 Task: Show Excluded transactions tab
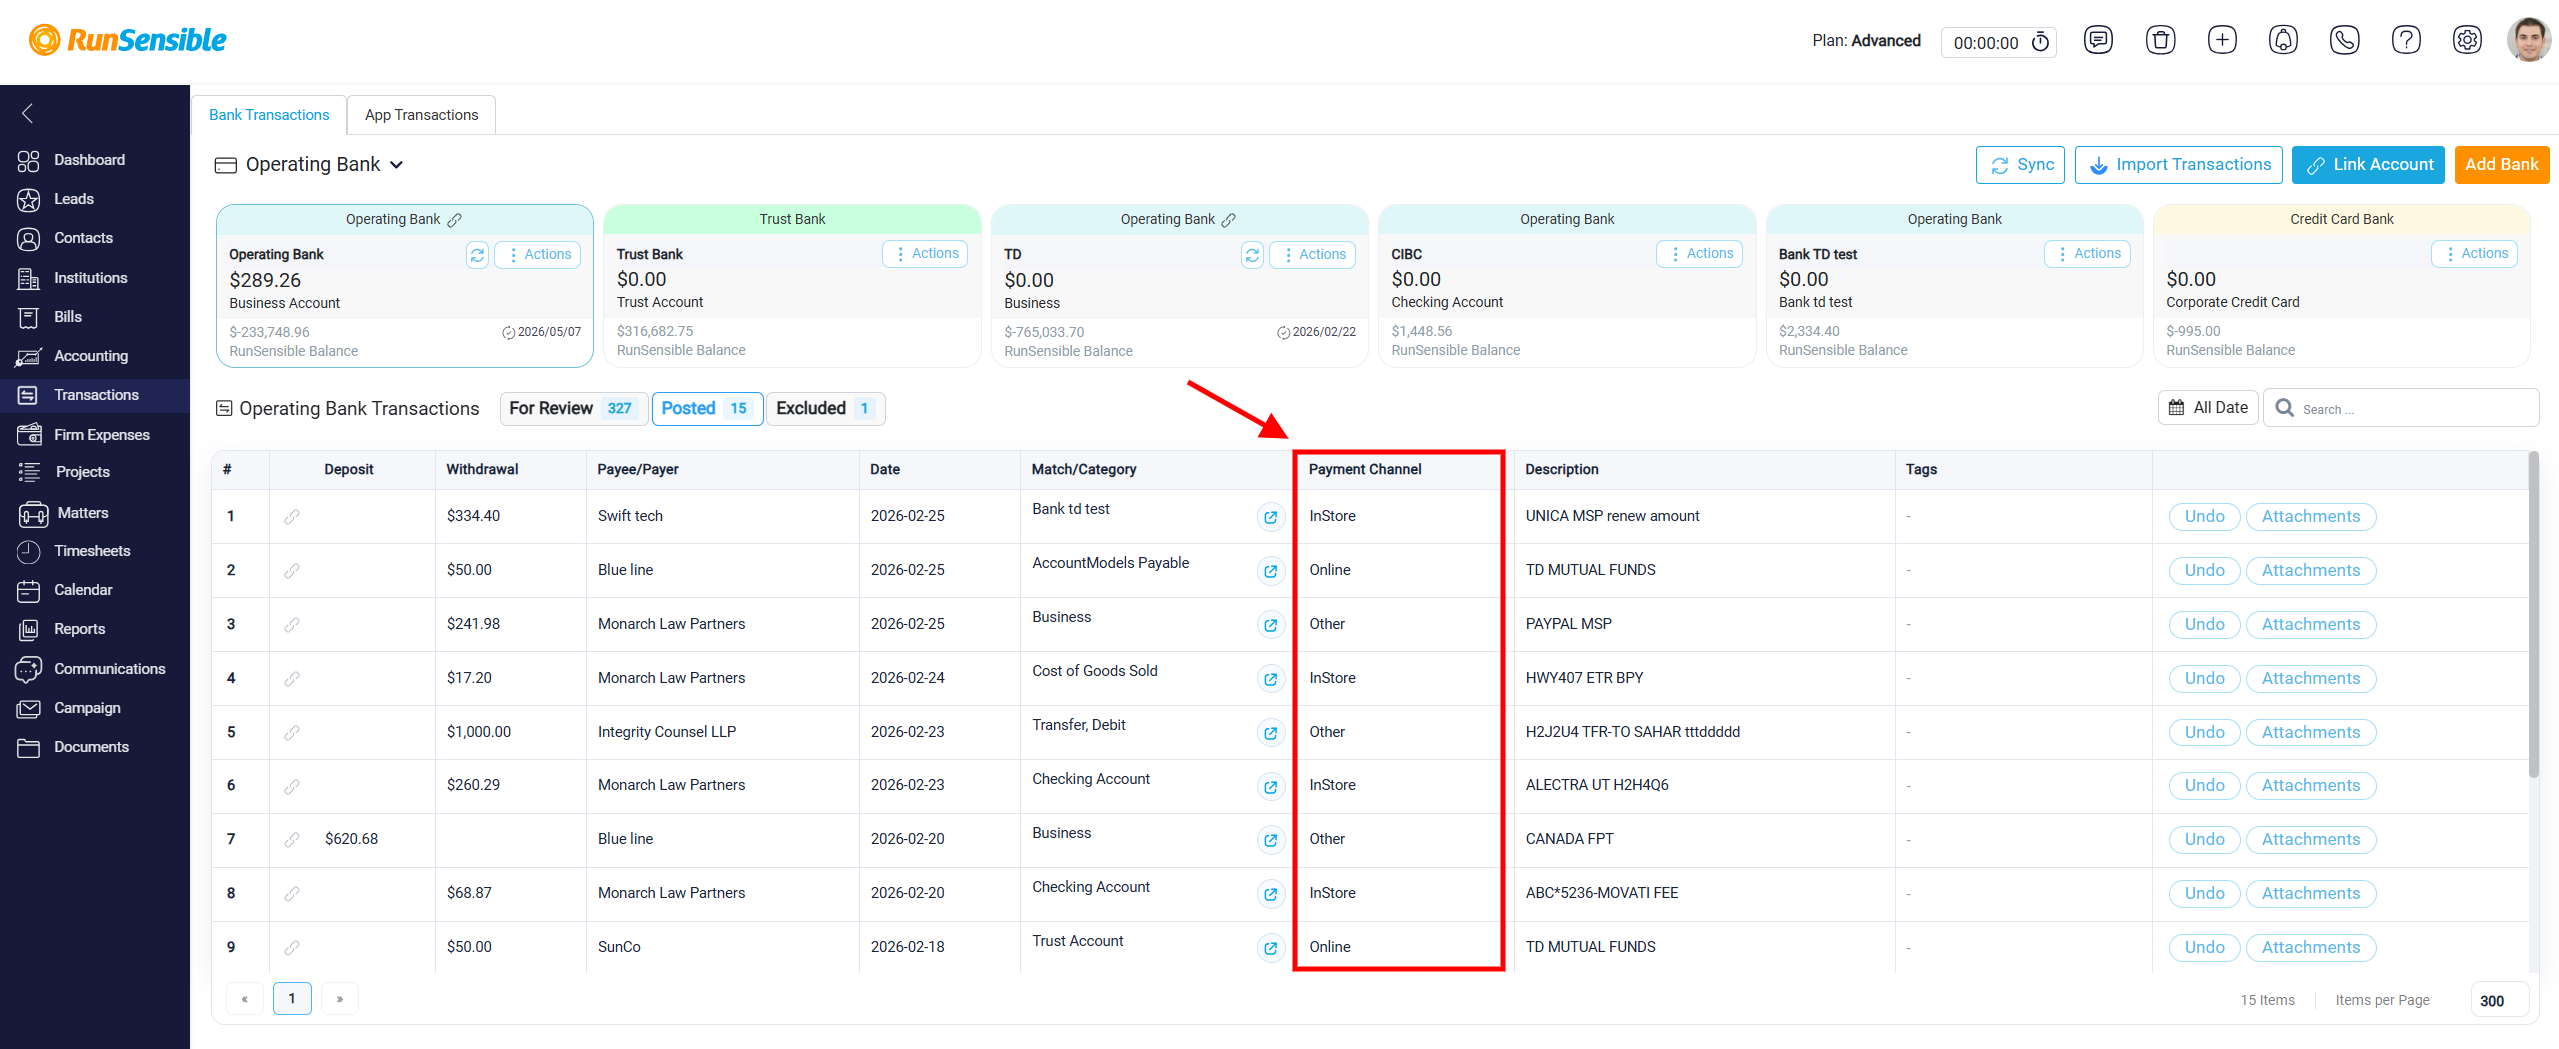pos(825,408)
